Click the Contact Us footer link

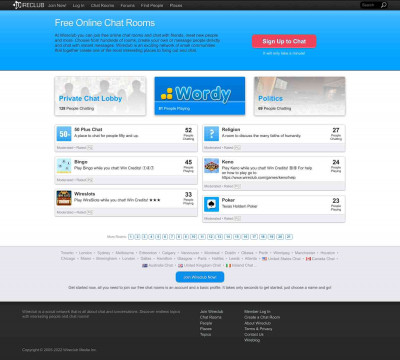(x=254, y=334)
